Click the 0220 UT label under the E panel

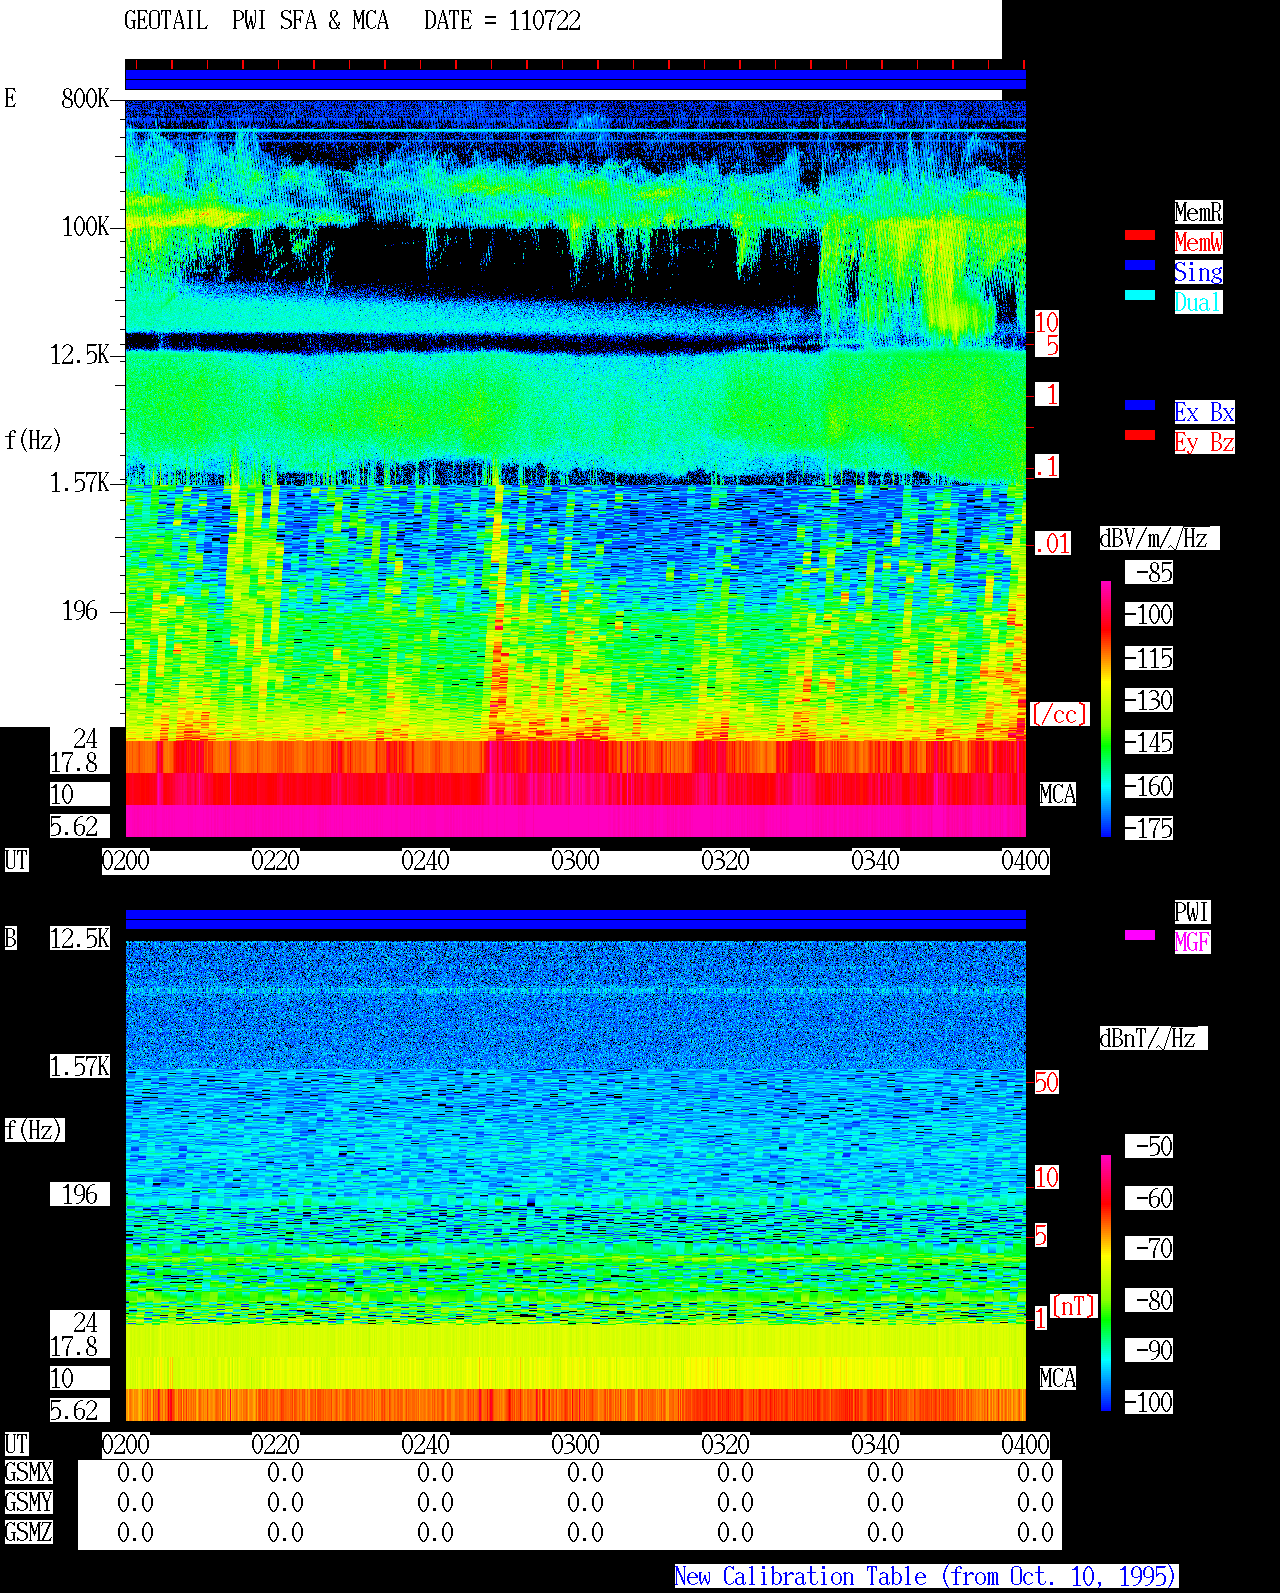275,861
